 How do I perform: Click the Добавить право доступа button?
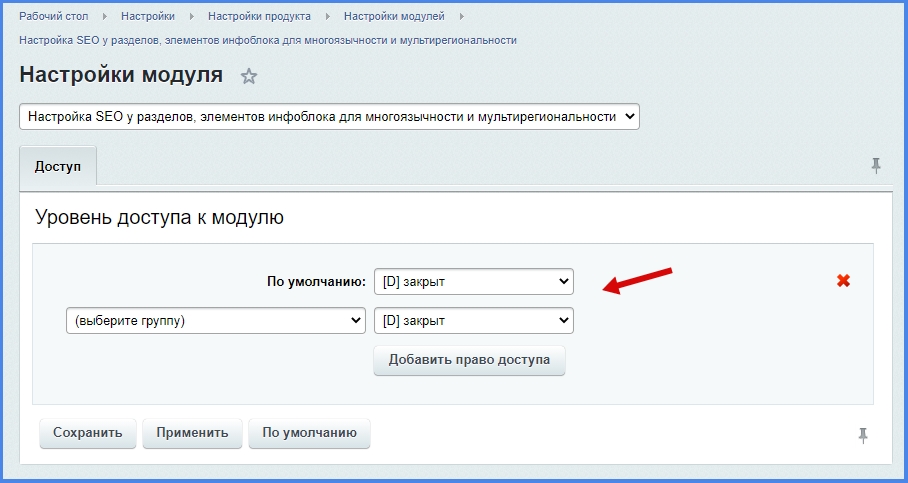(469, 360)
